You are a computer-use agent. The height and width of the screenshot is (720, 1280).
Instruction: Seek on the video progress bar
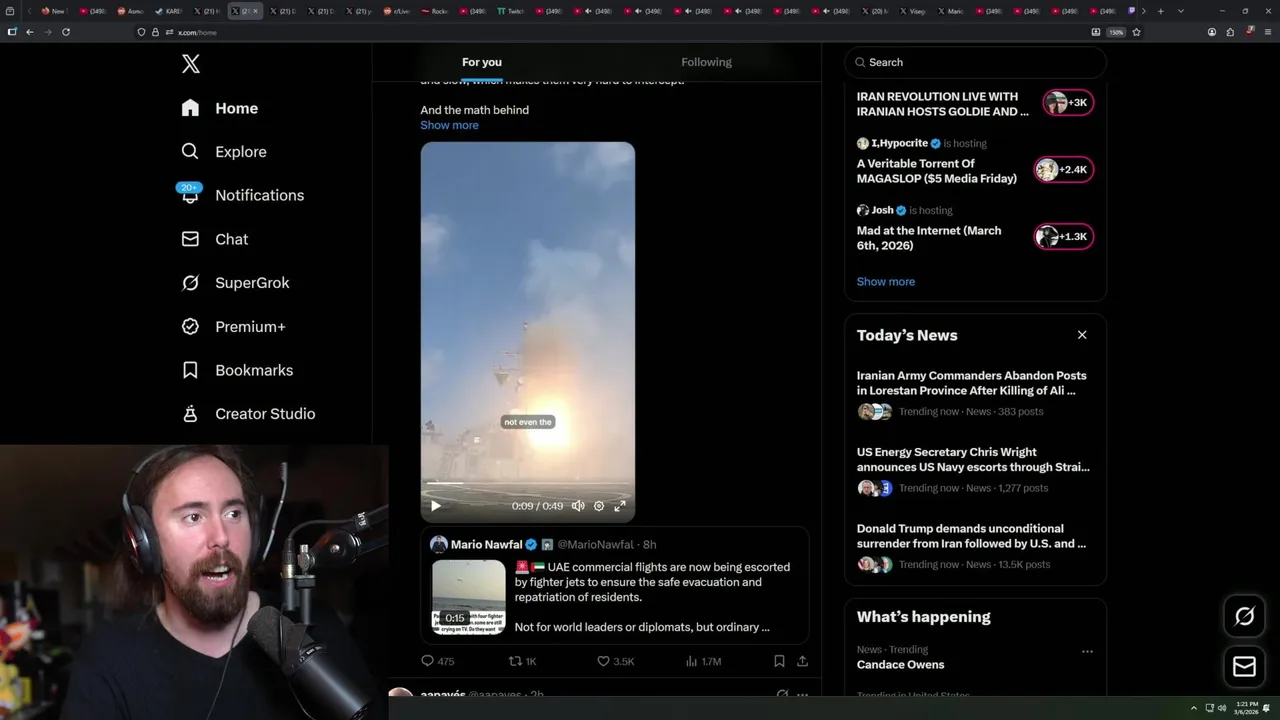tap(527, 484)
